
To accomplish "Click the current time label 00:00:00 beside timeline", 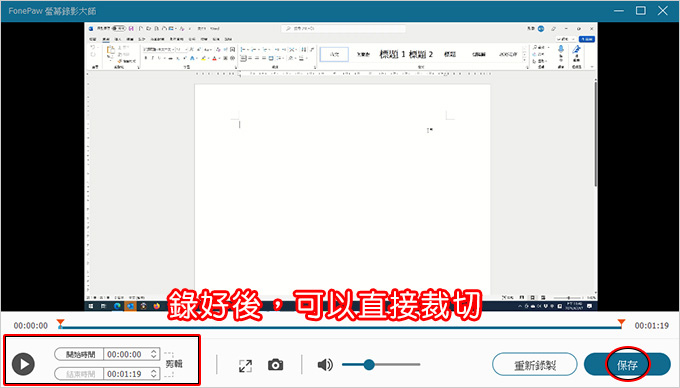I will (31, 326).
